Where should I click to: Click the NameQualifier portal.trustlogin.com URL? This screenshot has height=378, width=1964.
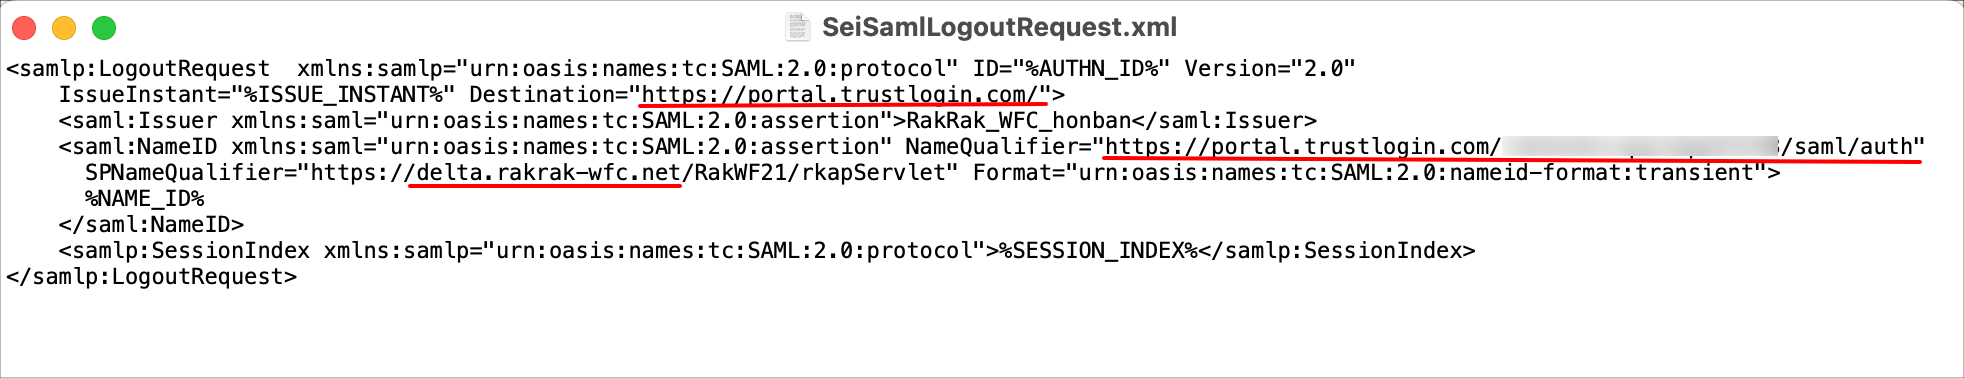[1302, 146]
